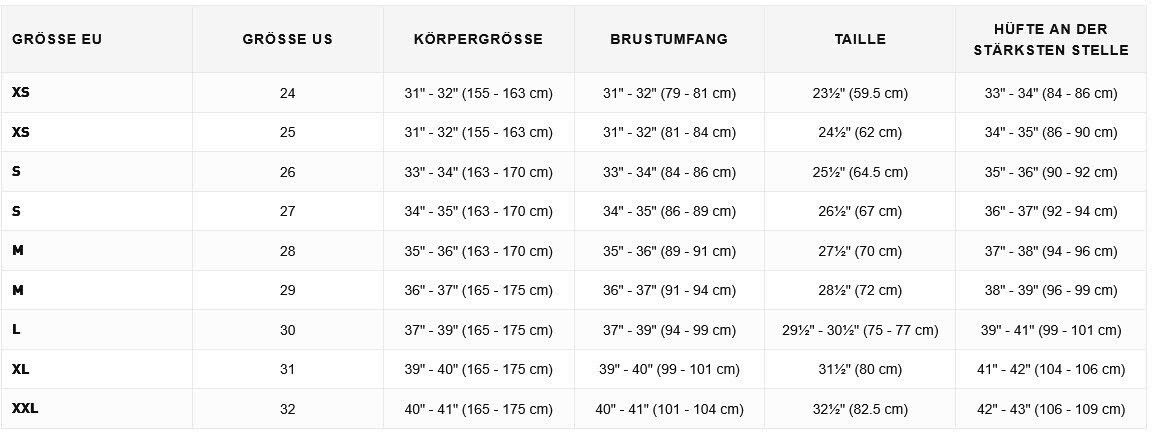Click hip value 42" - 43" (106 - 109 cm)
This screenshot has height=433, width=1152.
pos(1051,409)
